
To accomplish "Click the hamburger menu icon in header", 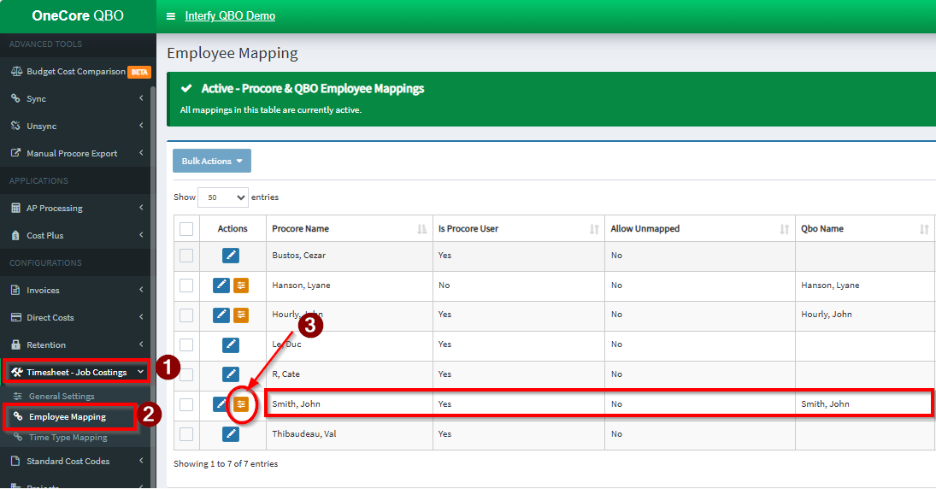I will 171,16.
